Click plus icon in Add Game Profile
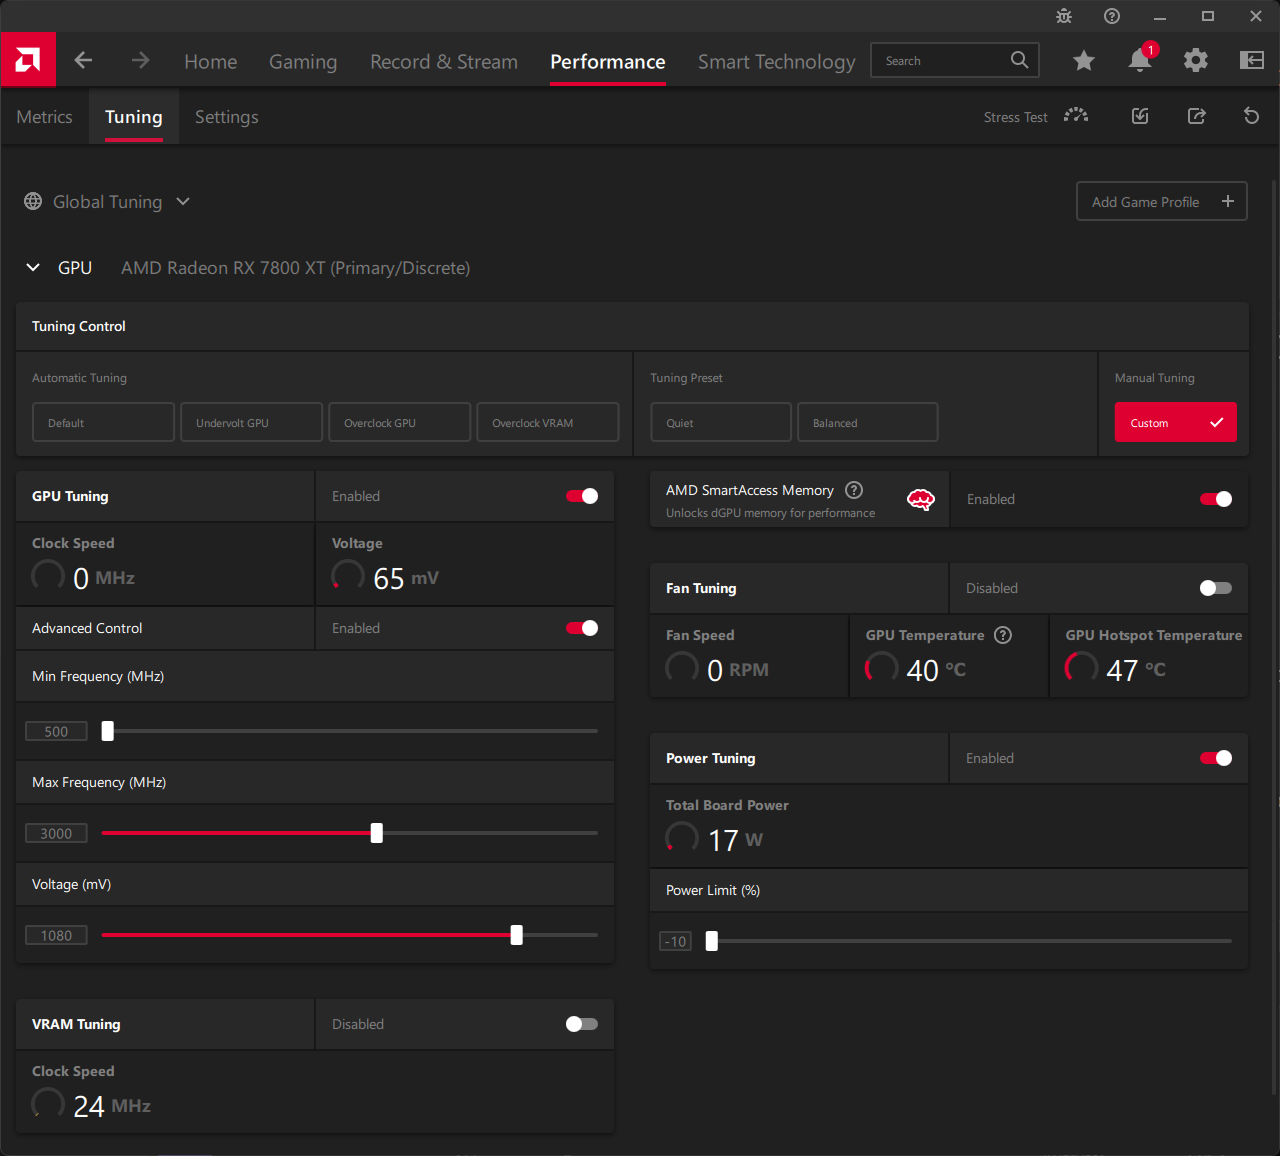 click(x=1228, y=201)
